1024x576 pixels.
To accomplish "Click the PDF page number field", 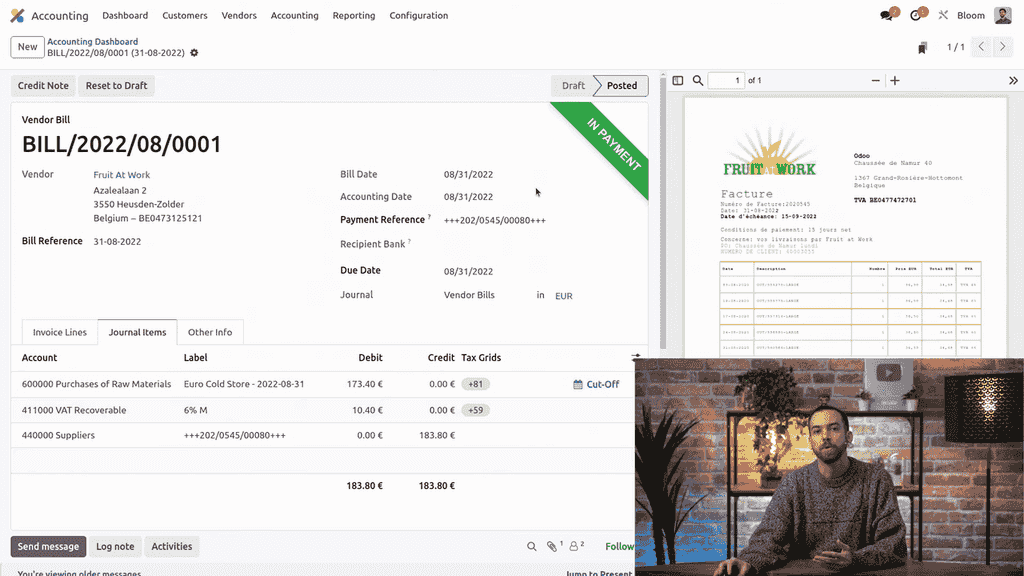I will point(727,81).
